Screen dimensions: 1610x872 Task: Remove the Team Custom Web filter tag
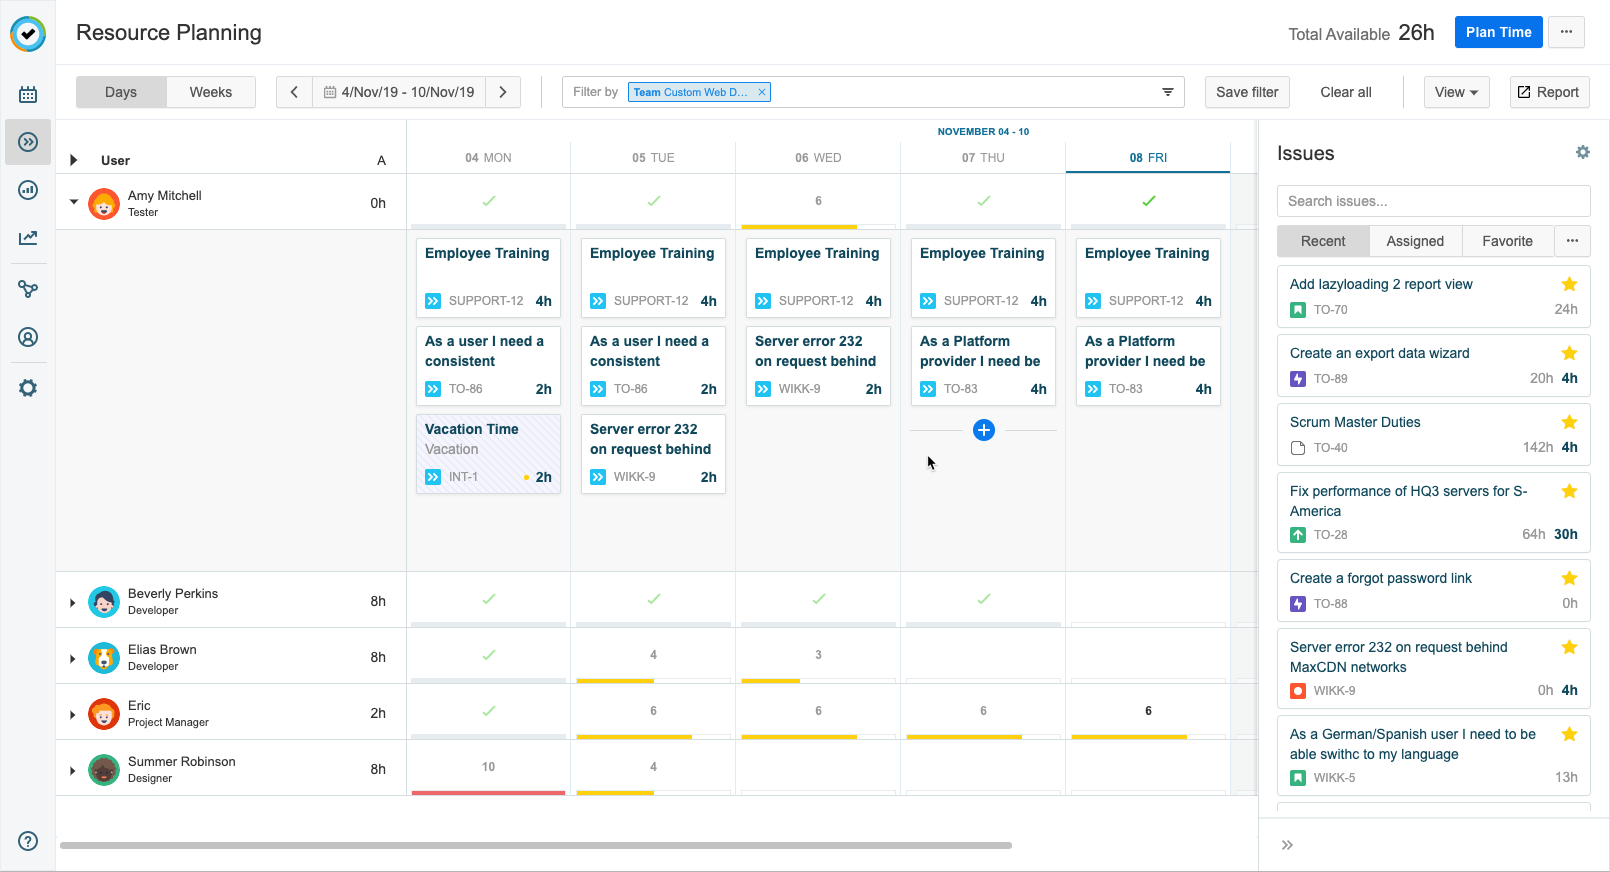(762, 92)
